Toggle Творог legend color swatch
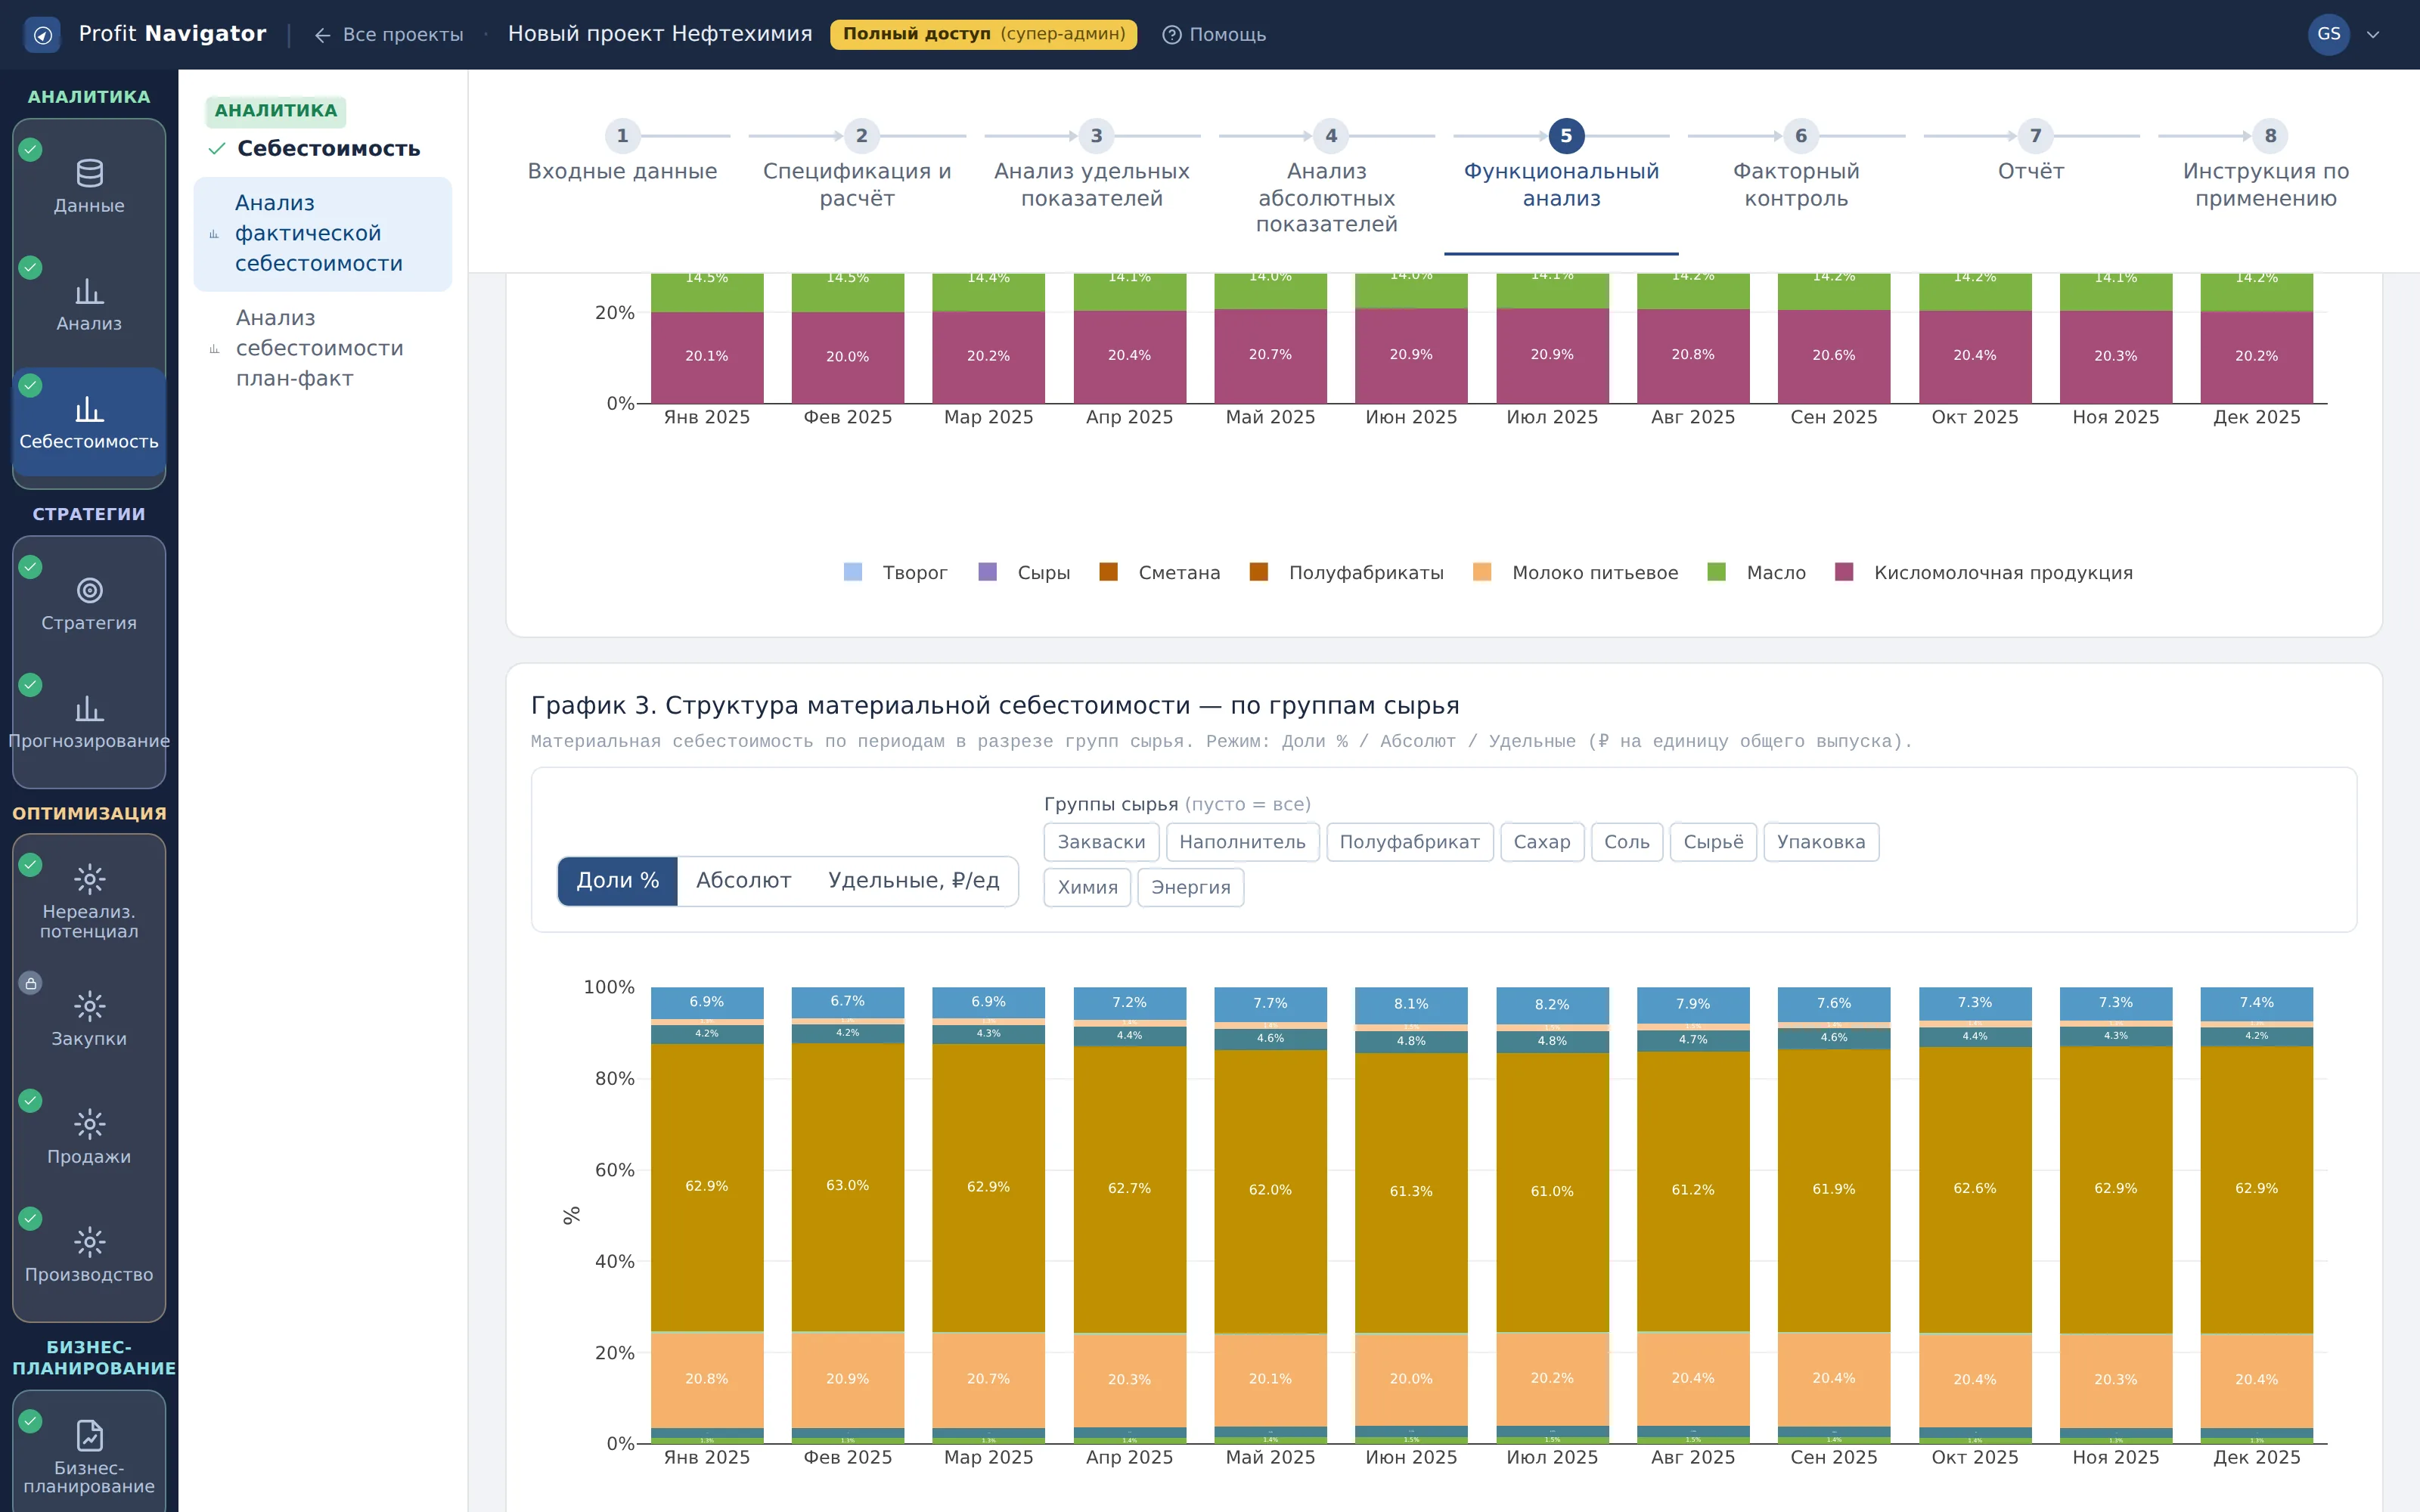 852,573
